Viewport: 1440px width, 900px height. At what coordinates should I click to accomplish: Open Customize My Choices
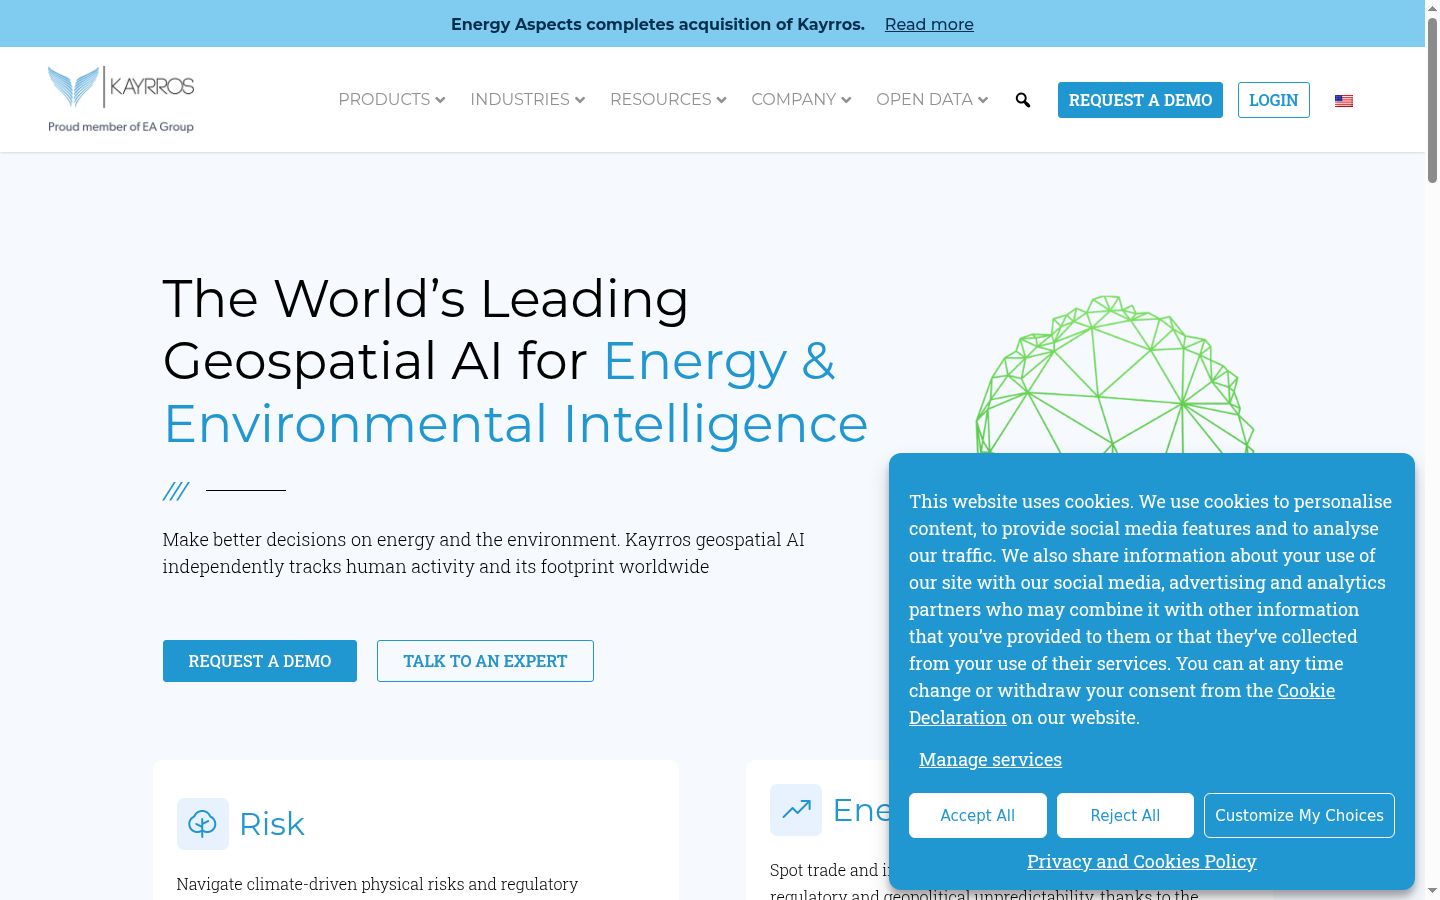pos(1299,816)
